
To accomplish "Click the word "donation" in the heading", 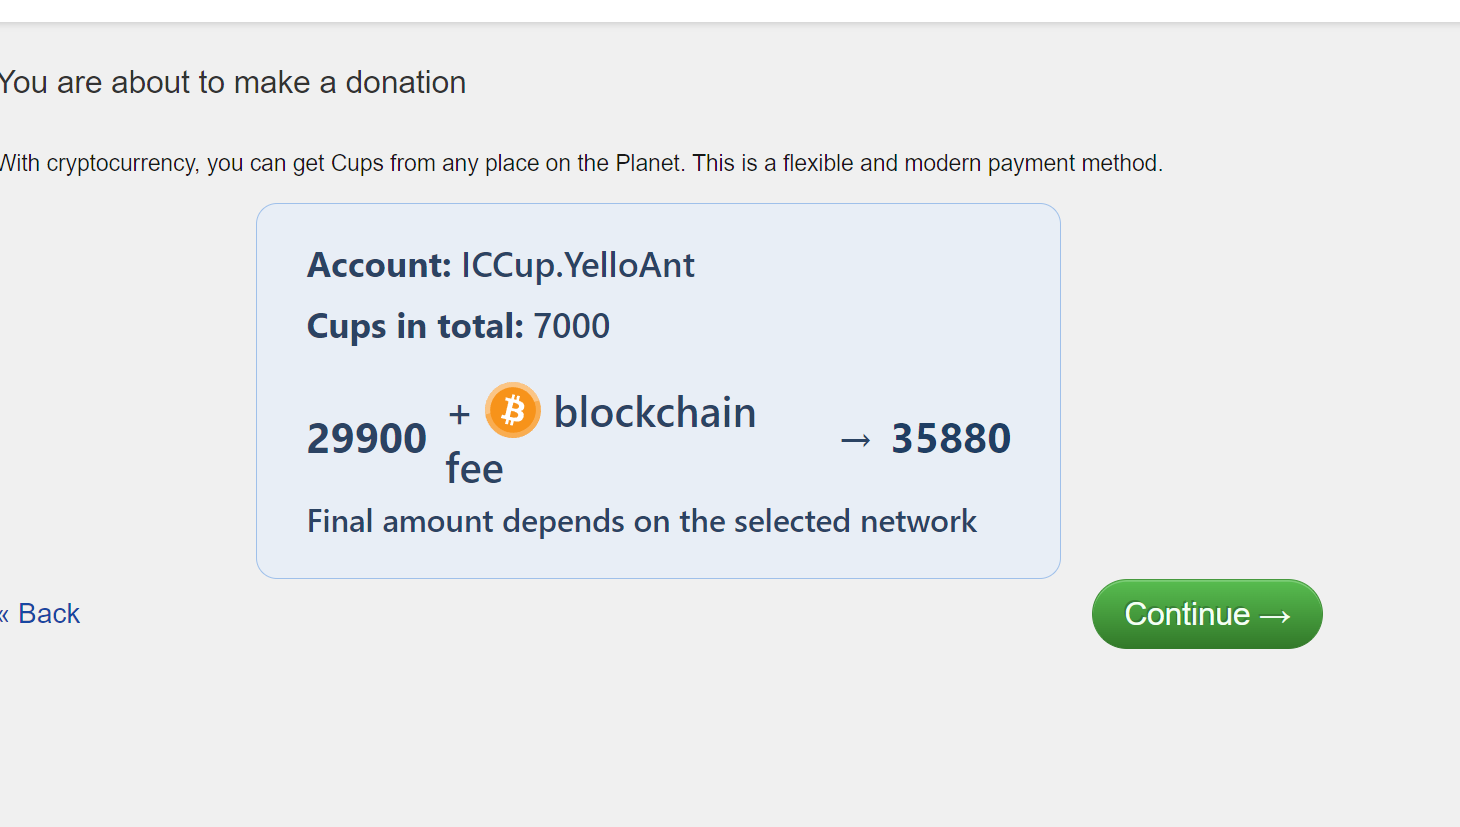I will click(x=405, y=82).
